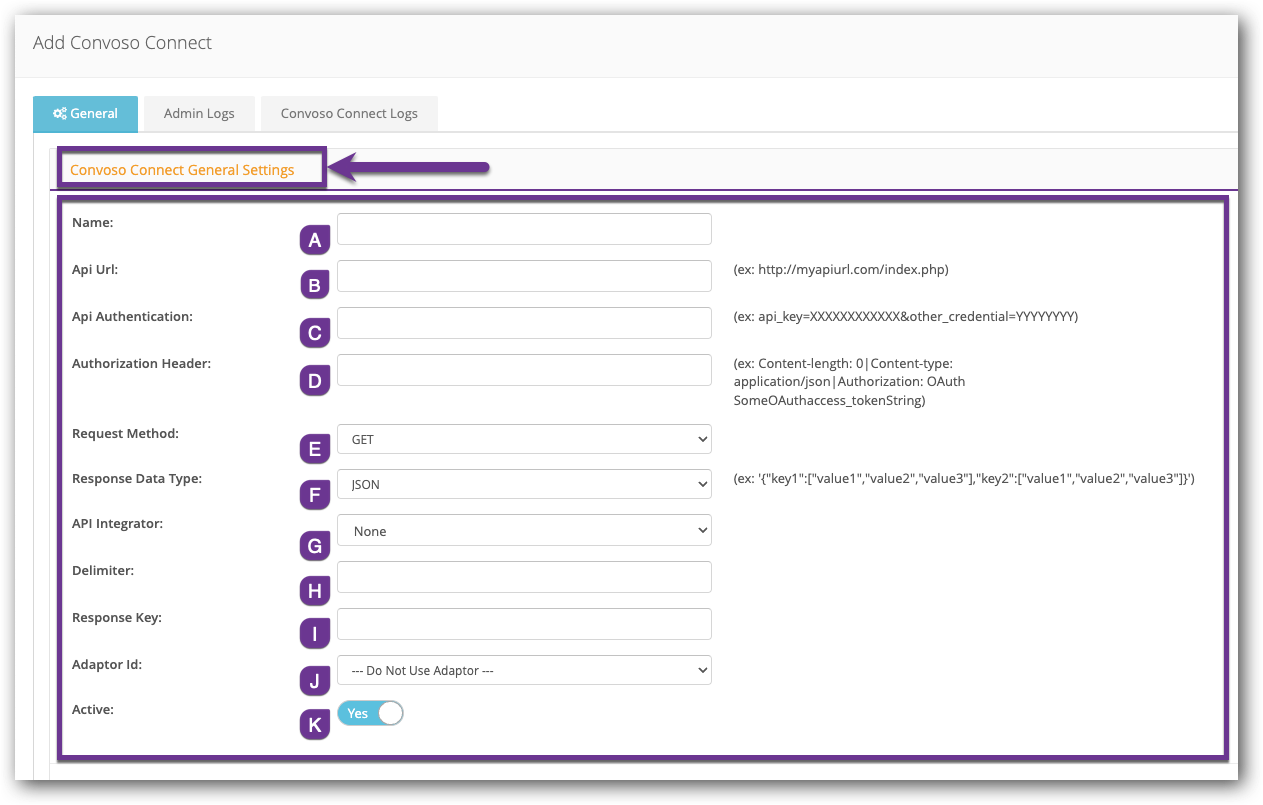The width and height of the screenshot is (1263, 805).
Task: Open the Request Method dropdown showing GET
Action: pos(524,439)
